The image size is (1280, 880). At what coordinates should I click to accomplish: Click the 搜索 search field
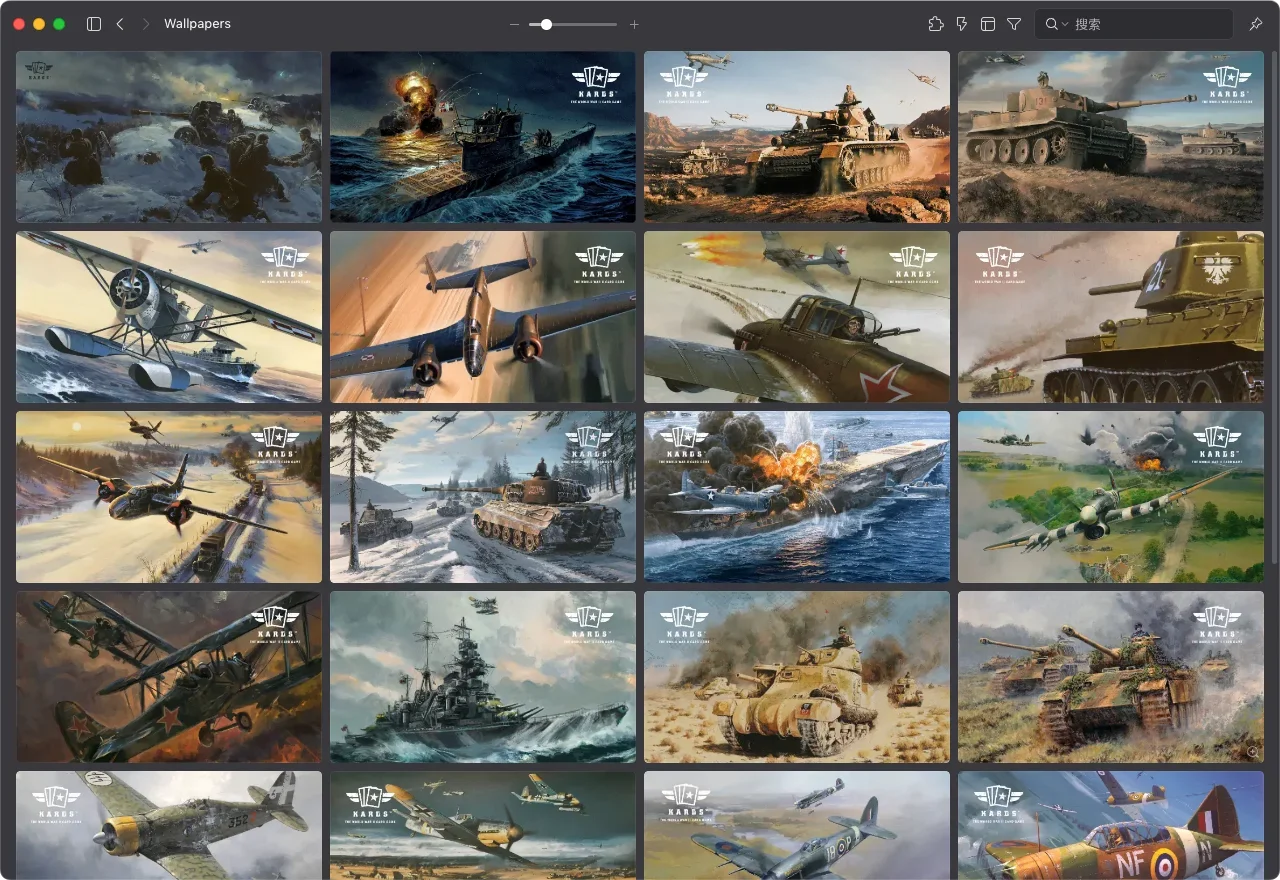click(1133, 24)
